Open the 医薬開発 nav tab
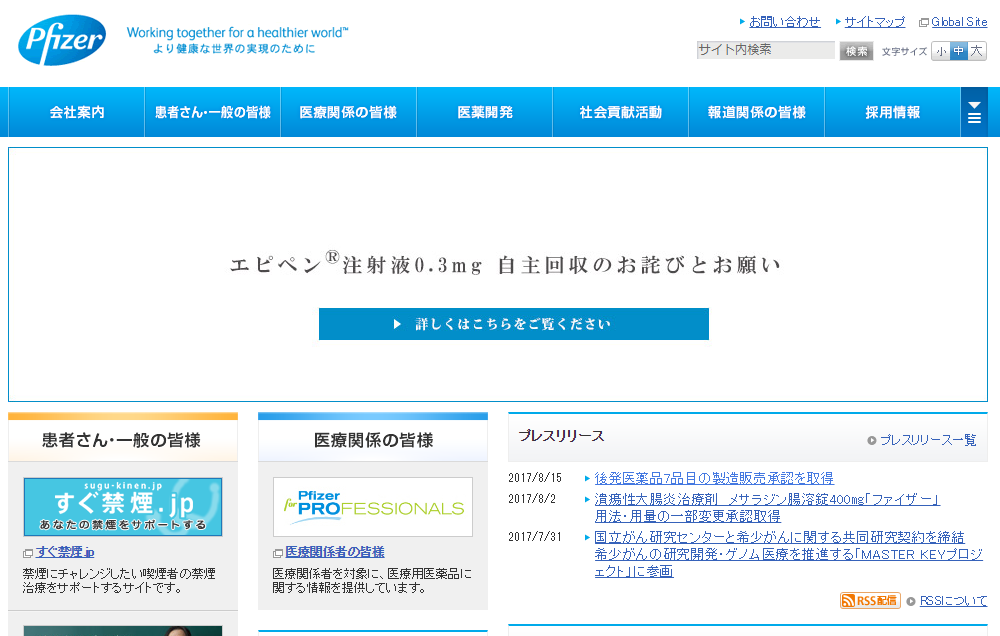Screen dimensions: 1000x636 tap(485, 112)
